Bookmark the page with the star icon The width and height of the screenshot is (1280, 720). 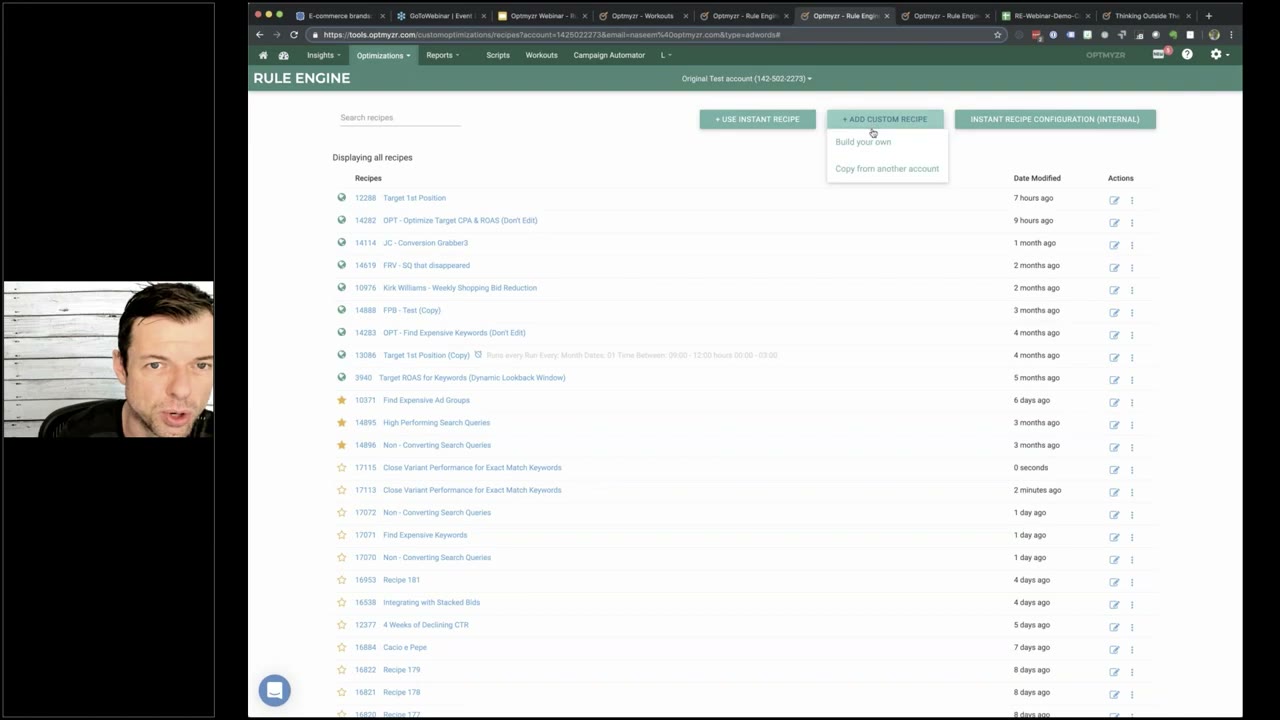(x=997, y=35)
